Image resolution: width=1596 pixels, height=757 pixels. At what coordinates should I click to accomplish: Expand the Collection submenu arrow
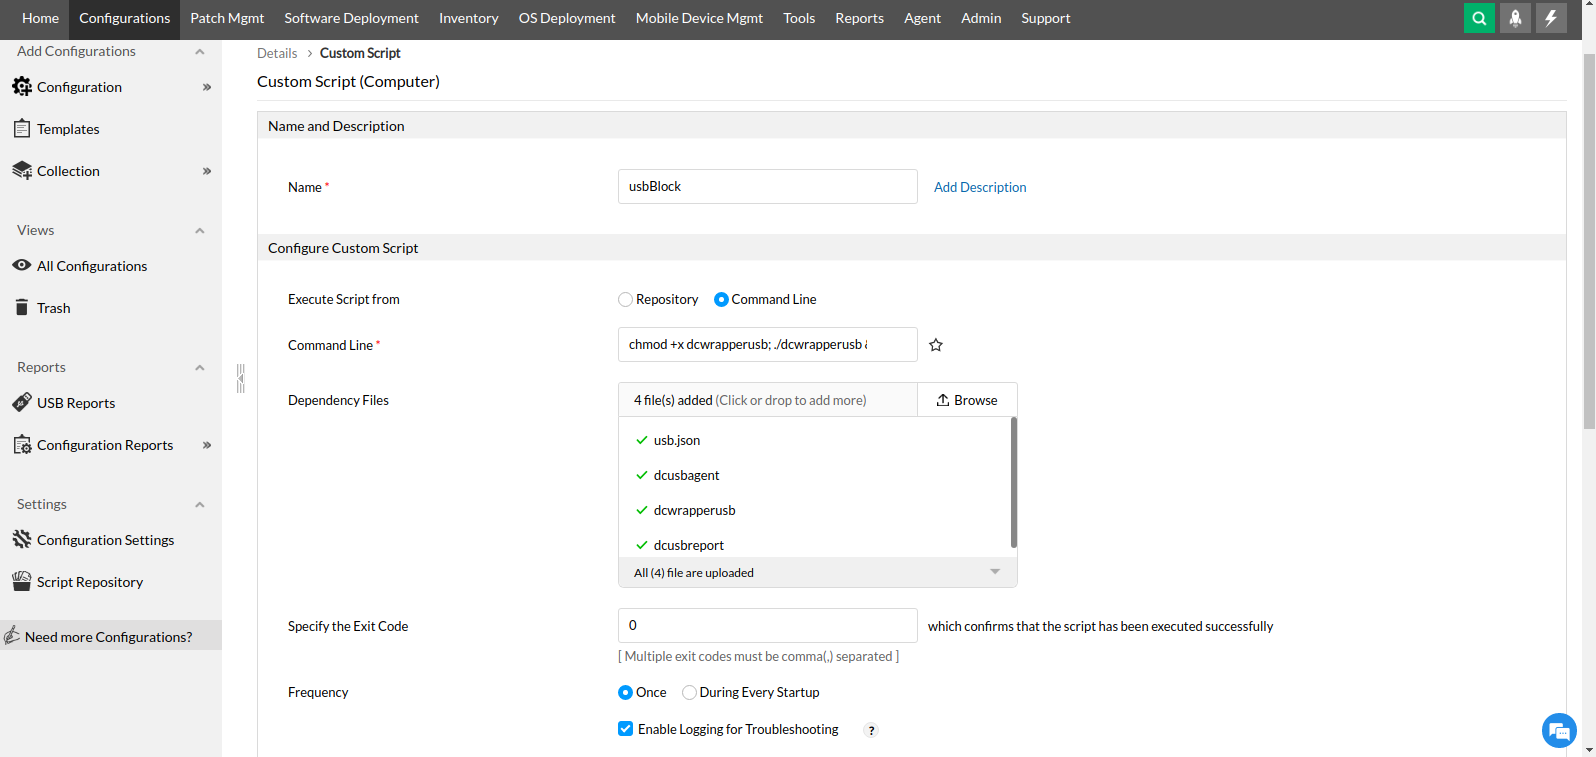pos(207,171)
